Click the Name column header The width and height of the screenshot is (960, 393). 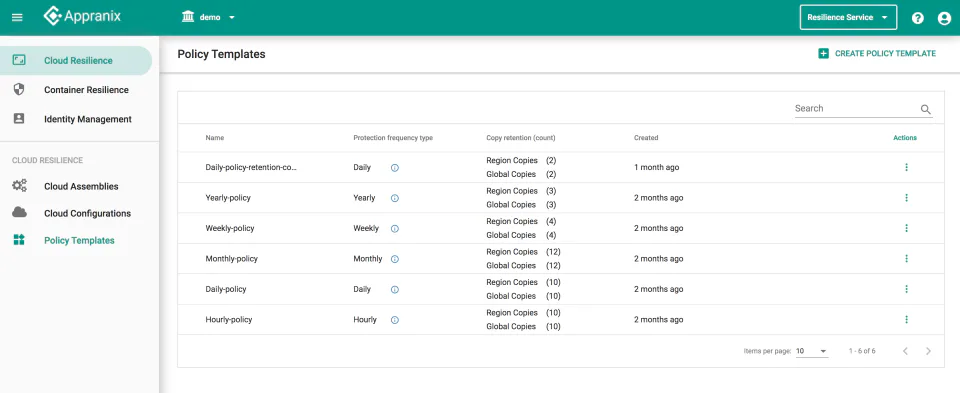coord(215,138)
